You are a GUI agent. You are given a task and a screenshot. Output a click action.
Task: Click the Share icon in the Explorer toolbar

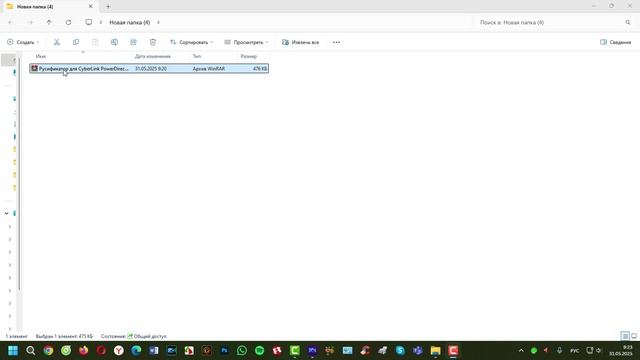click(x=133, y=42)
